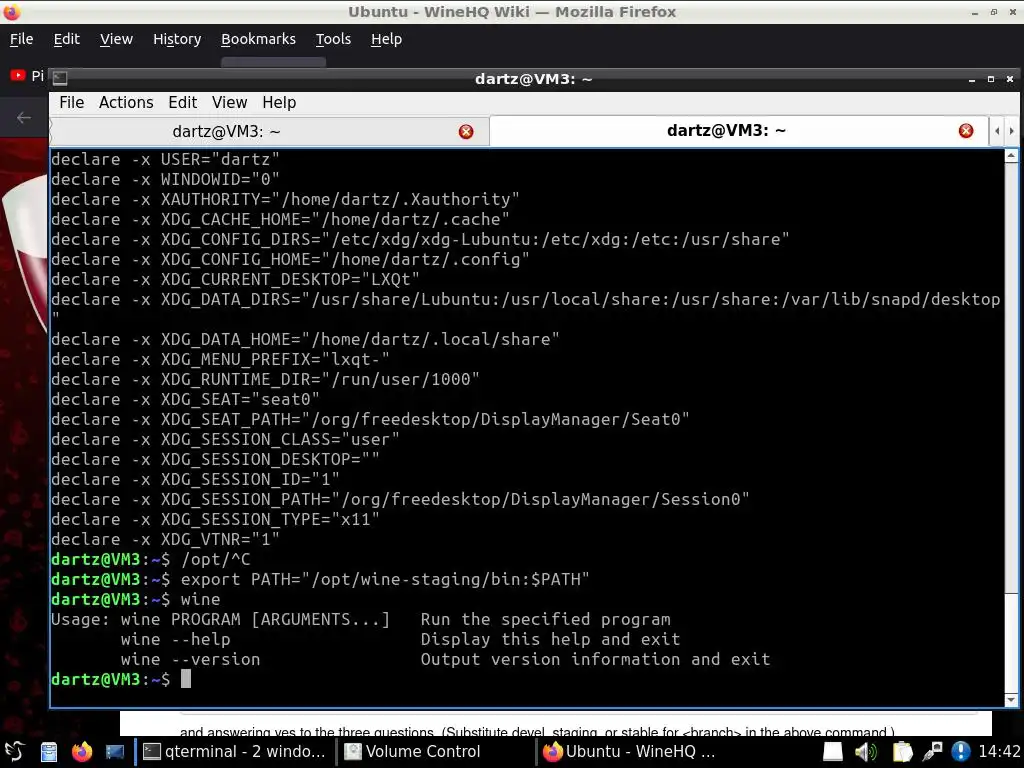
Task: Select YouTube tab in Firefox
Action: click(26, 76)
